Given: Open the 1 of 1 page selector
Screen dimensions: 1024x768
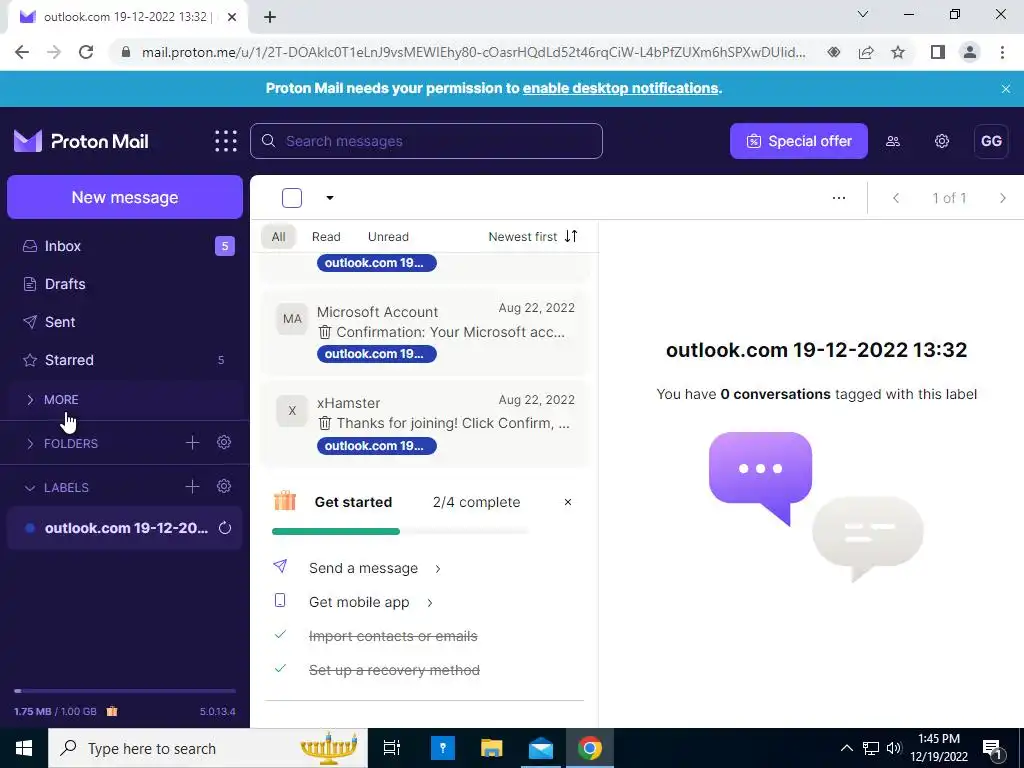Looking at the screenshot, I should pyautogui.click(x=949, y=198).
